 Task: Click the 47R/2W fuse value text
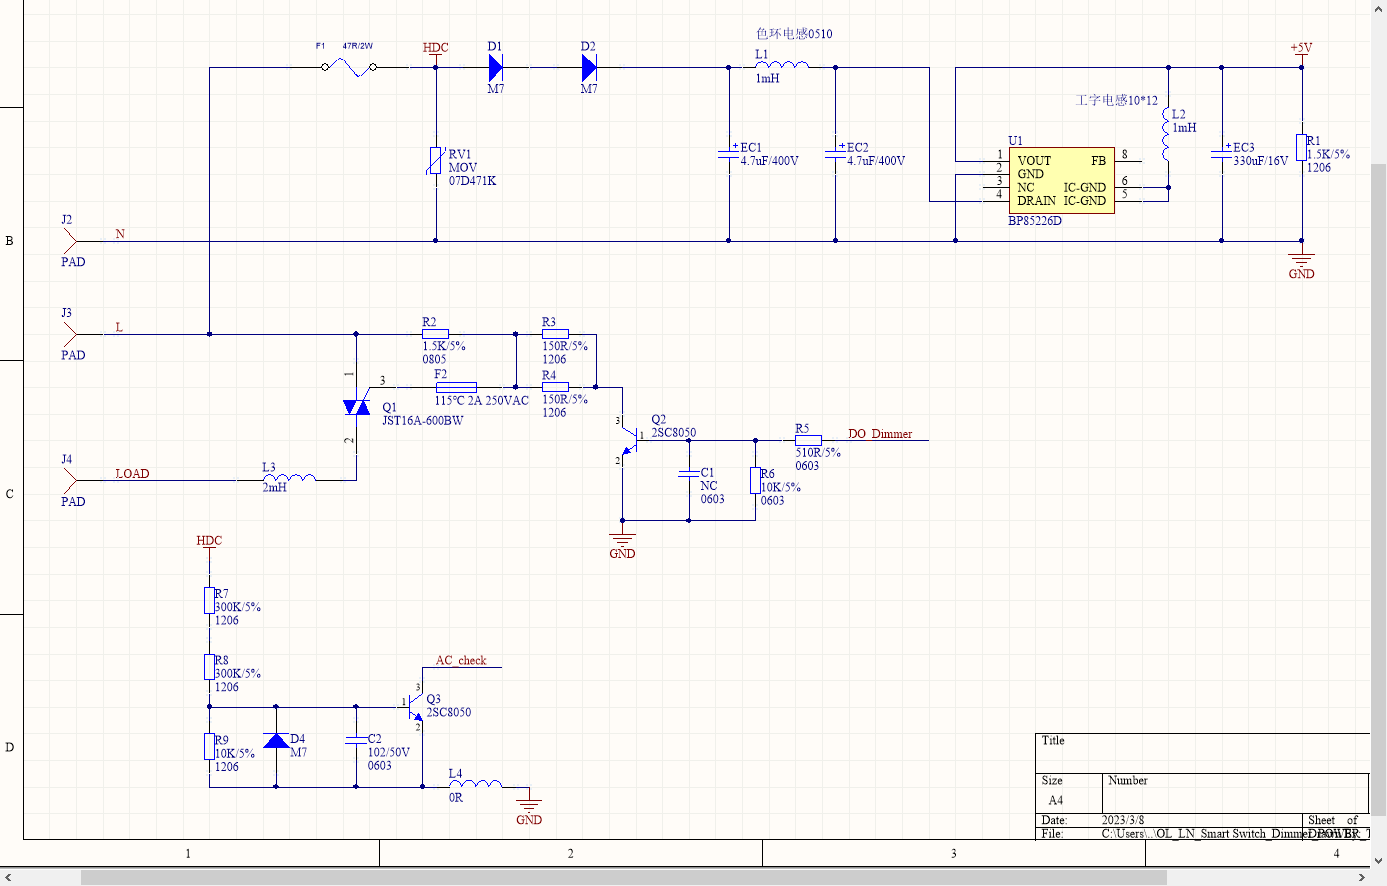coord(358,46)
